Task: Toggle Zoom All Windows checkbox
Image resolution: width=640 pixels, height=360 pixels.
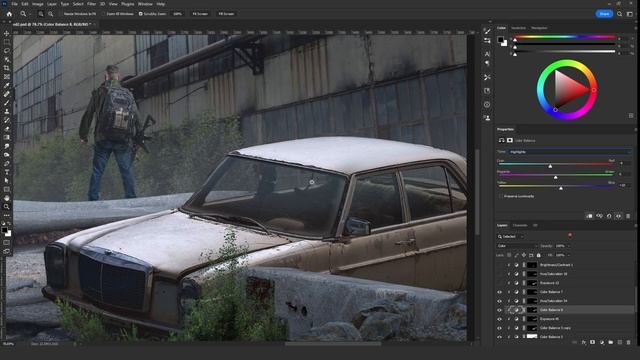Action: [x=104, y=14]
